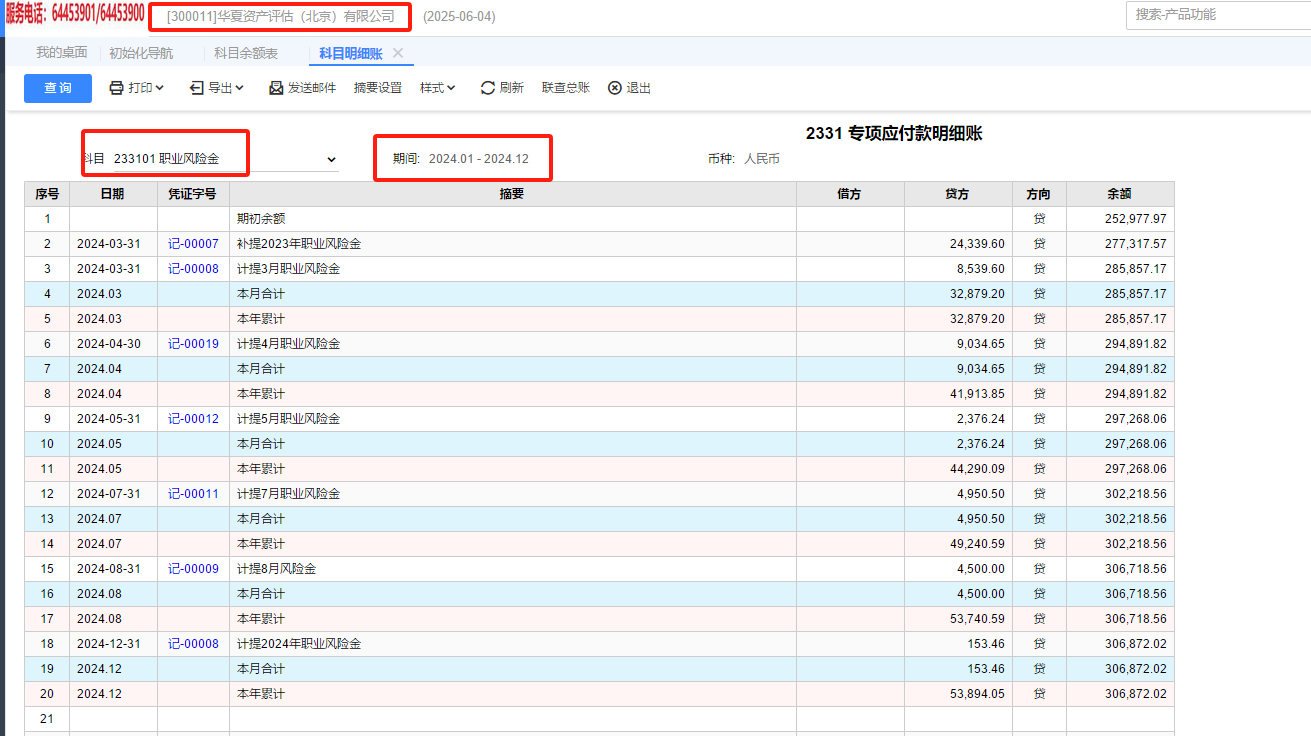Click the printer icon in the toolbar
The width and height of the screenshot is (1311, 736).
pyautogui.click(x=116, y=88)
